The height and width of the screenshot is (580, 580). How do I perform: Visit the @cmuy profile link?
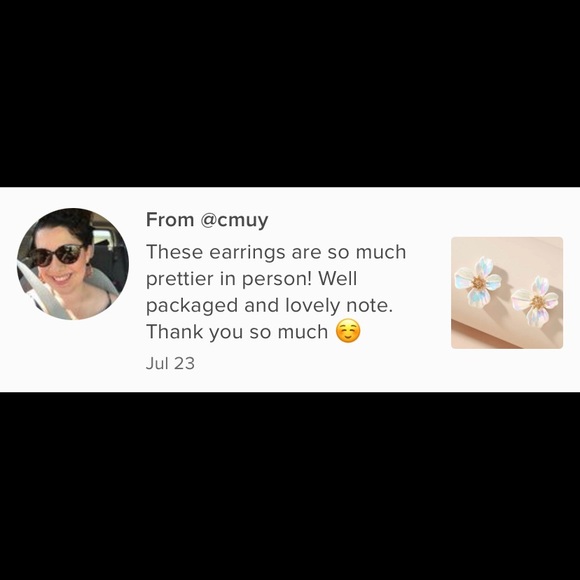point(234,220)
